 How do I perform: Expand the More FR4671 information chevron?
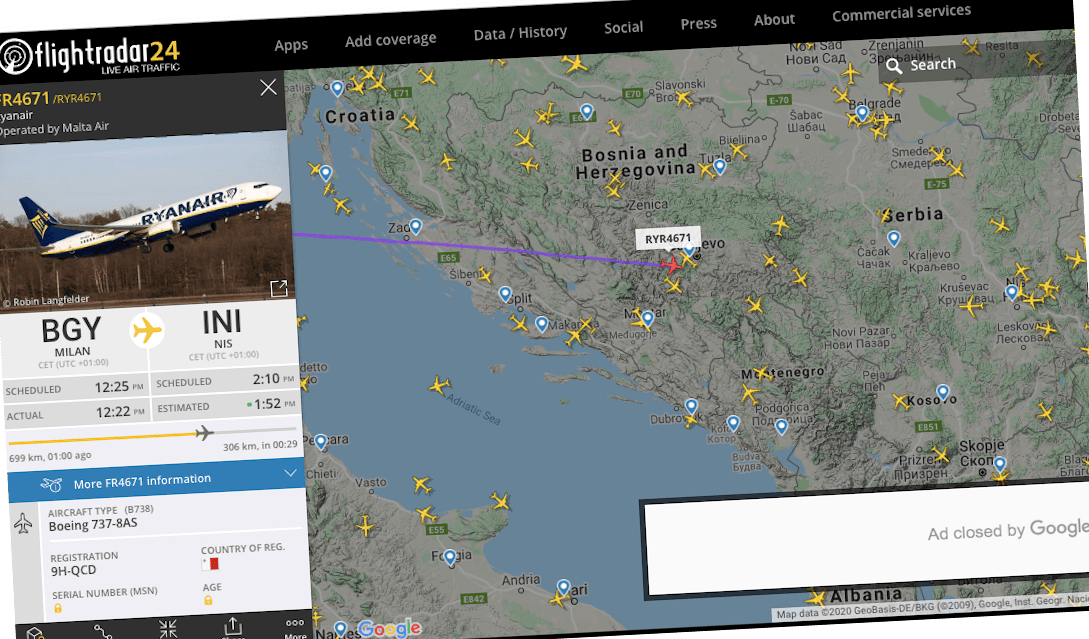click(290, 472)
